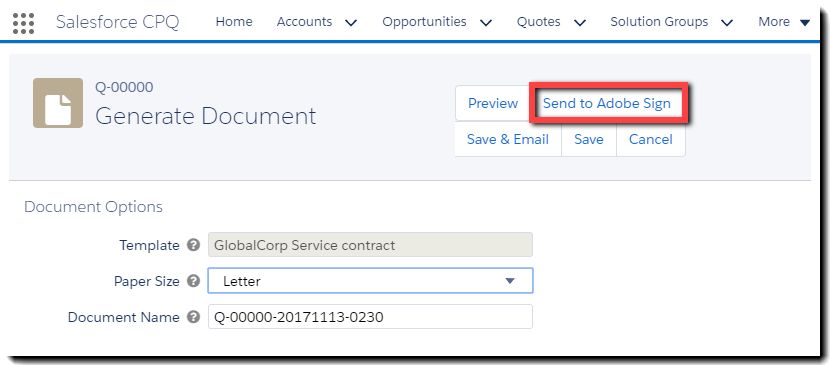830x365 pixels.
Task: Expand the Accounts tab chevron
Action: coord(350,23)
